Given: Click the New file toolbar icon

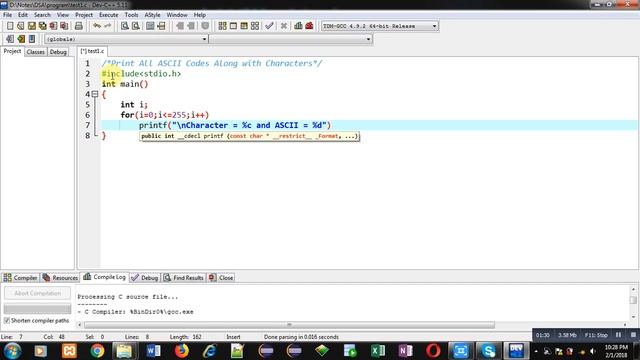Looking at the screenshot, I should point(10,26).
